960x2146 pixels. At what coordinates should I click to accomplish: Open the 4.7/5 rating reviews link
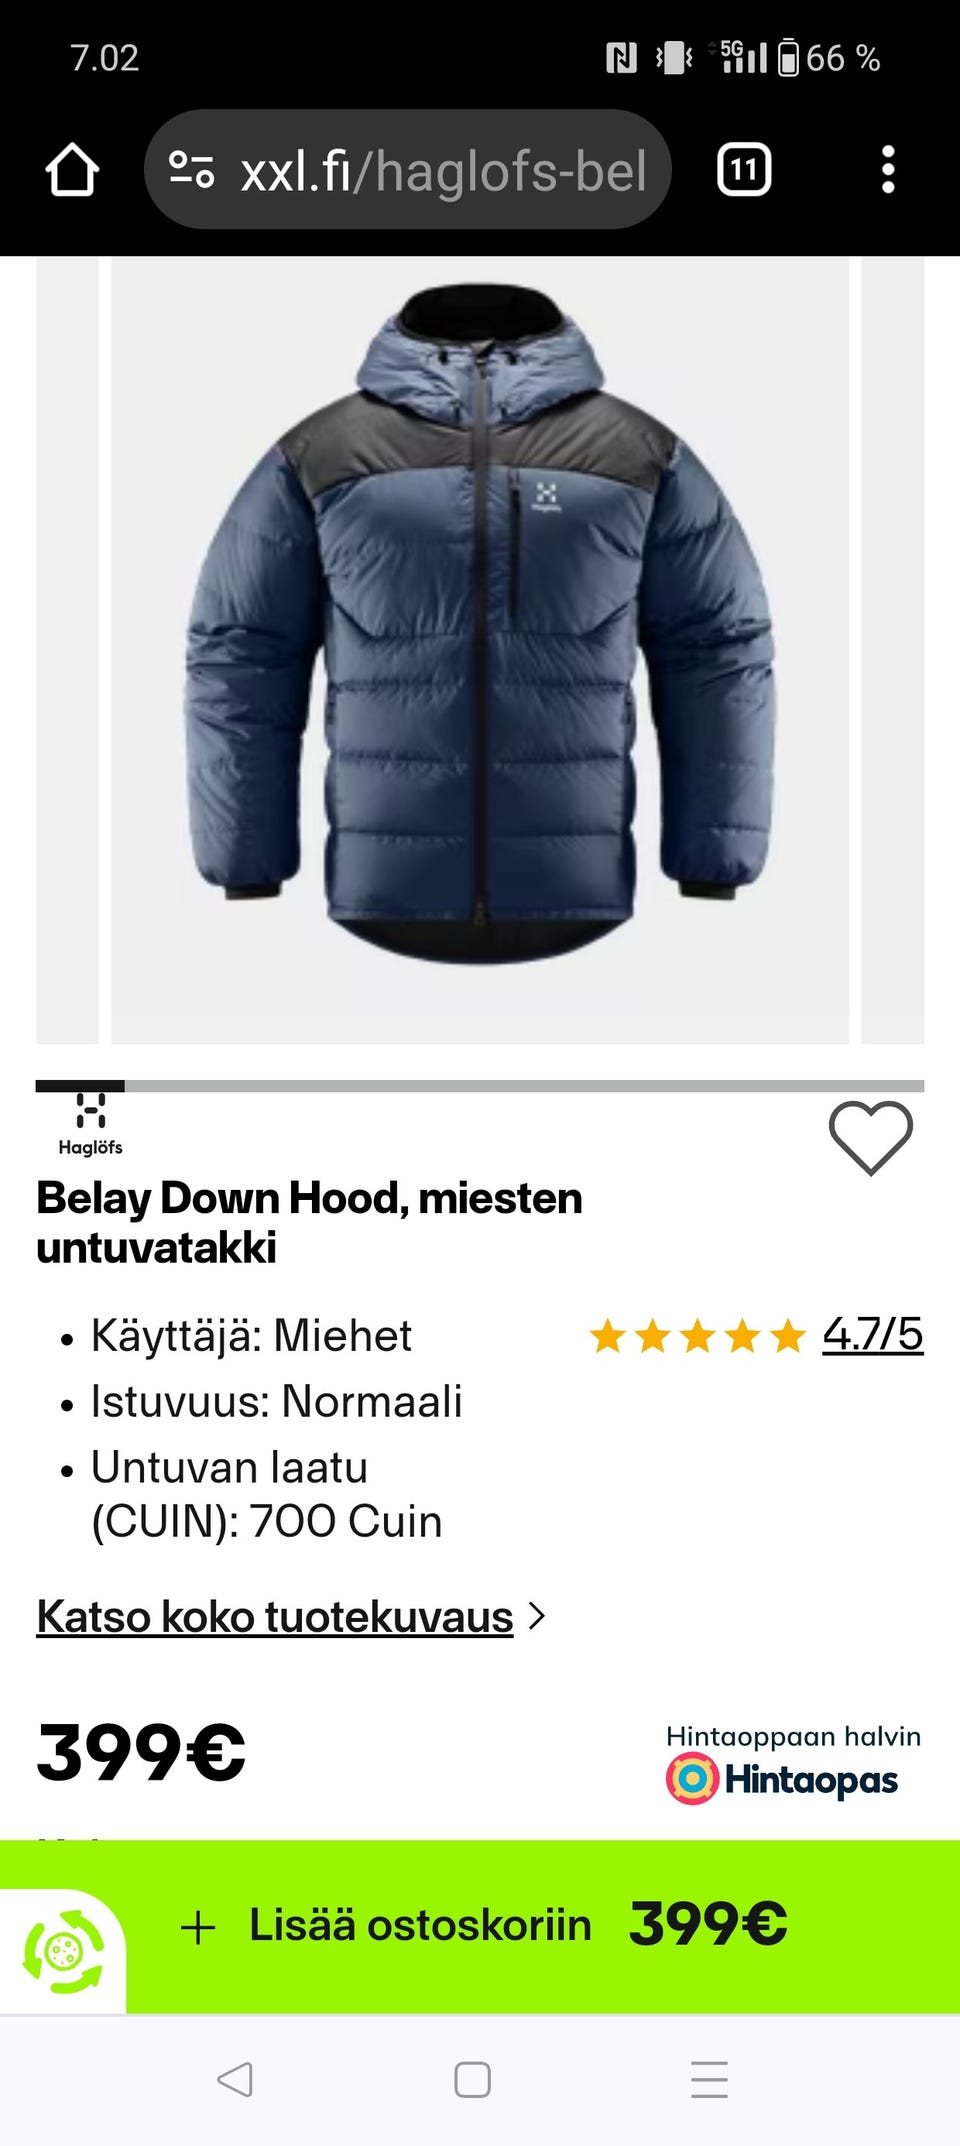click(872, 1334)
